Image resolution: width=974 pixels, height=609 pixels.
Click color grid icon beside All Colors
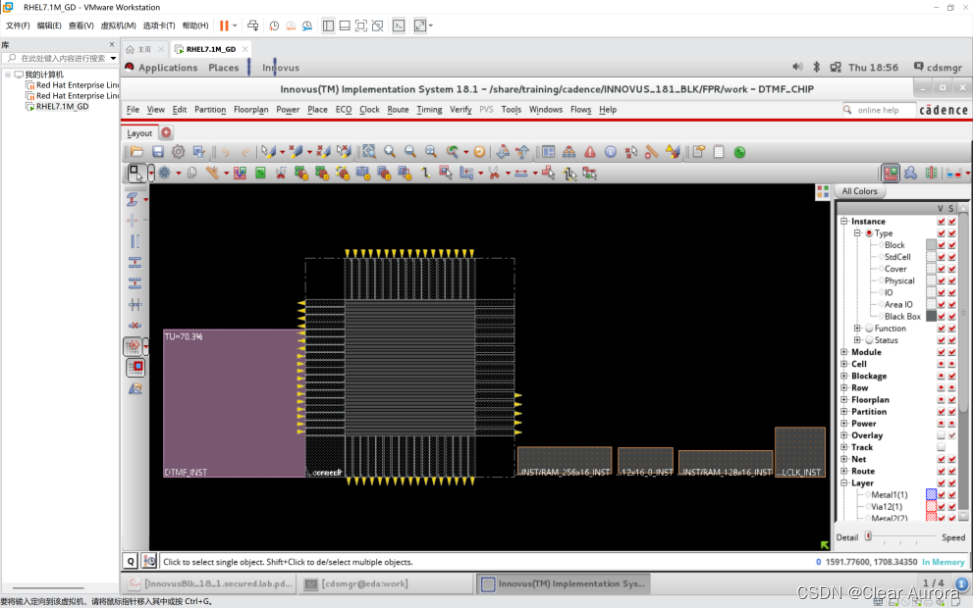(822, 192)
